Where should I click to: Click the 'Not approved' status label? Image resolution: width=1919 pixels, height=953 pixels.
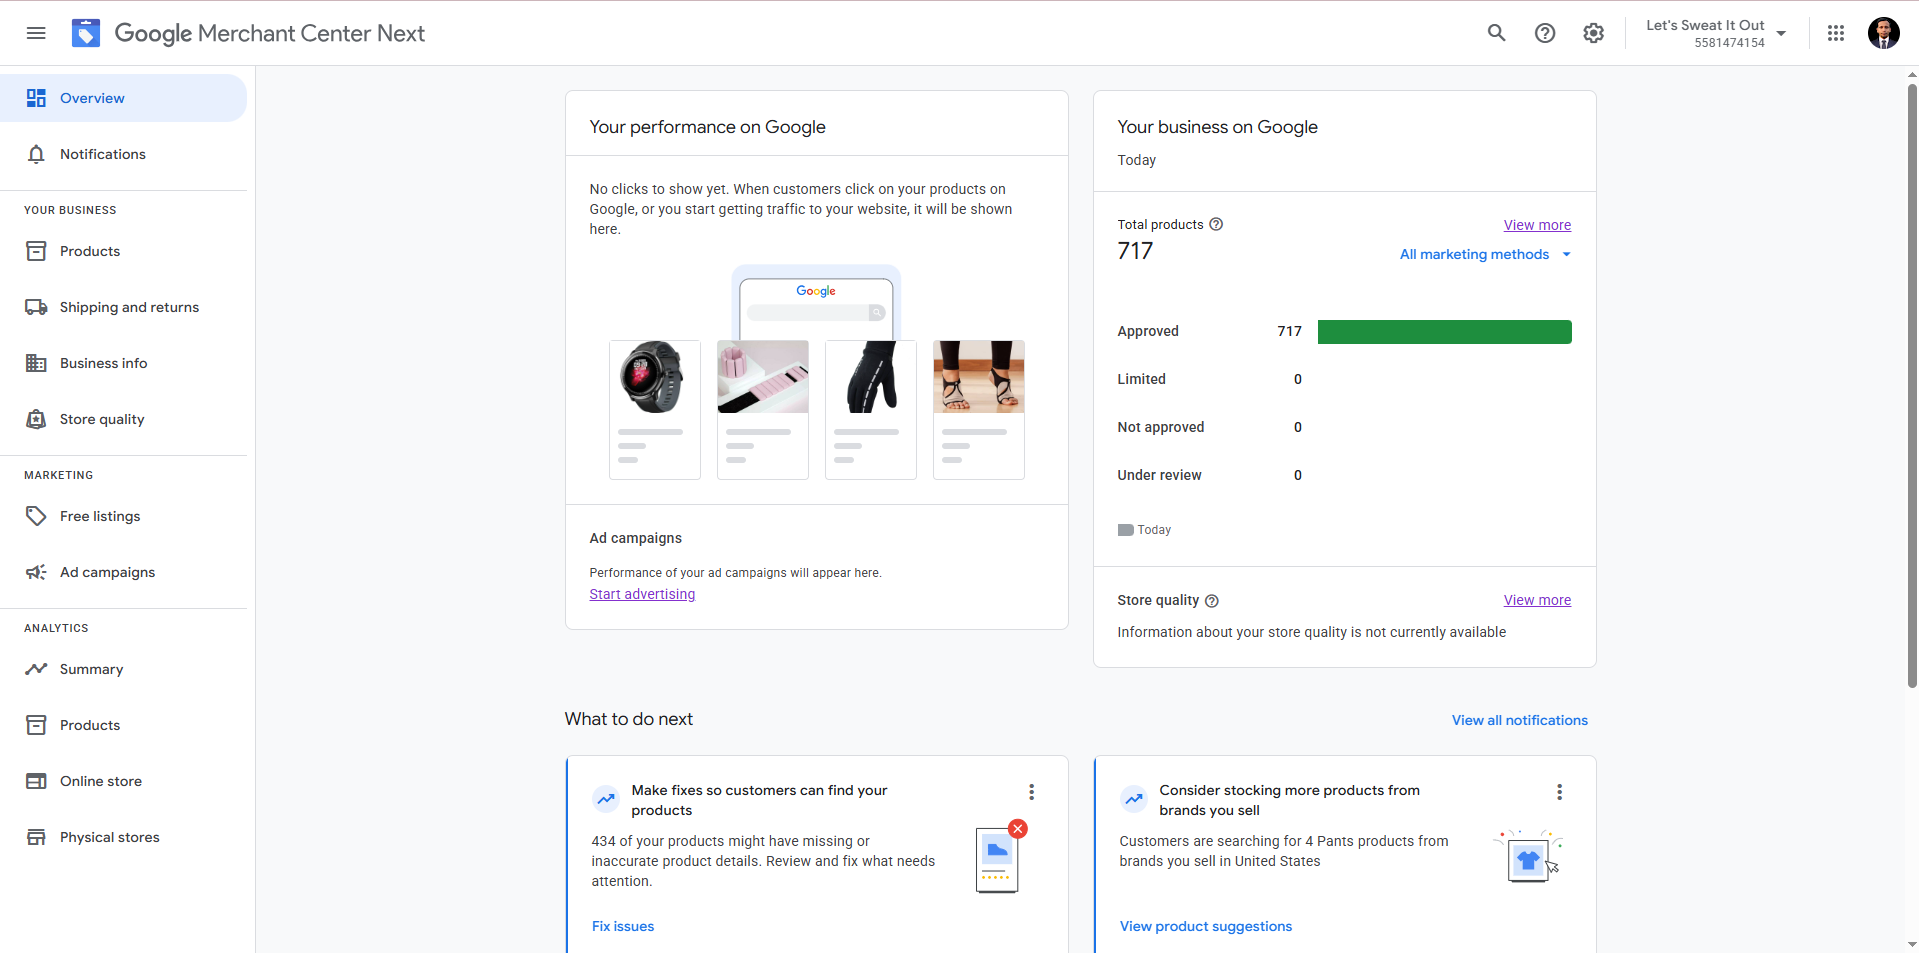pyautogui.click(x=1161, y=427)
